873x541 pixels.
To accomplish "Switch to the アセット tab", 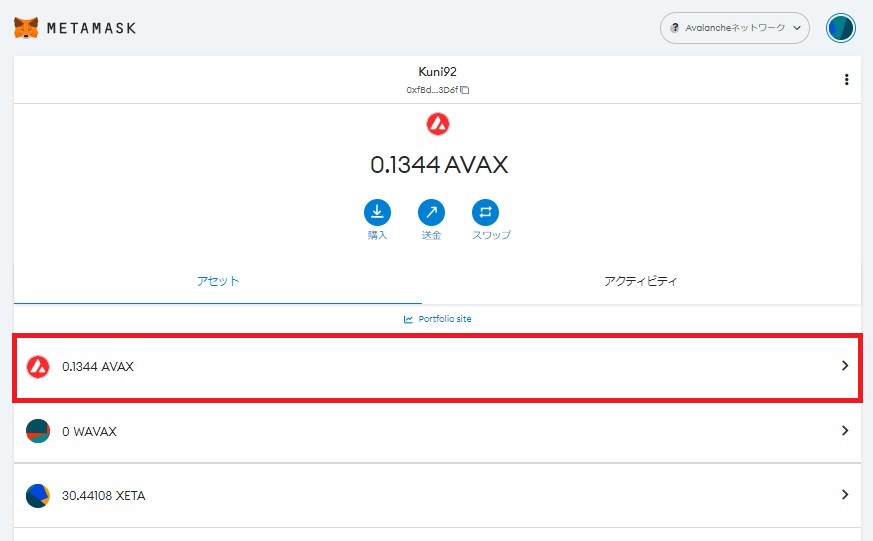I will (218, 281).
